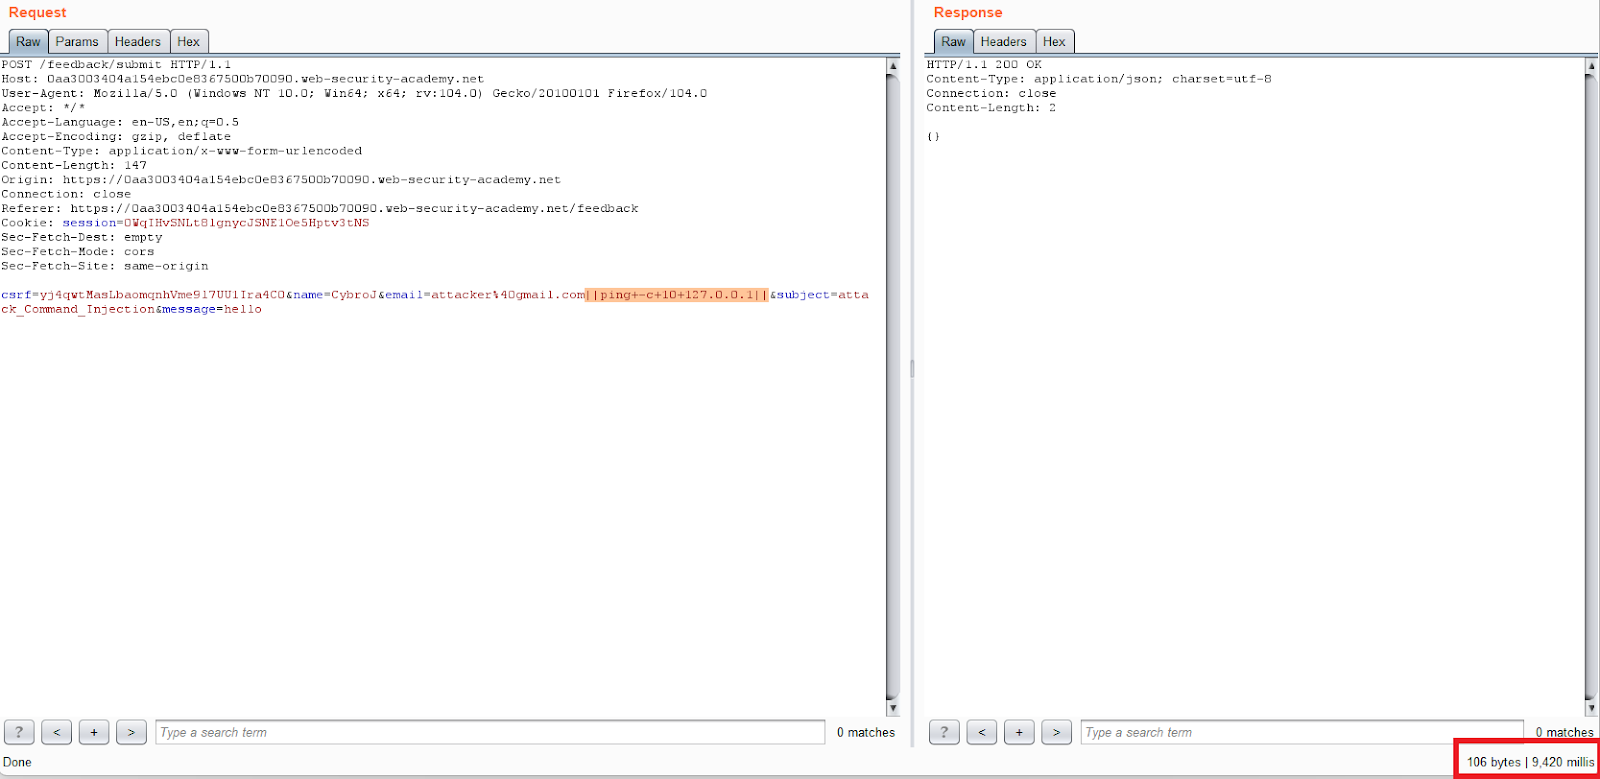The width and height of the screenshot is (1600, 779).
Task: Click the session cookie value
Action: (x=246, y=223)
